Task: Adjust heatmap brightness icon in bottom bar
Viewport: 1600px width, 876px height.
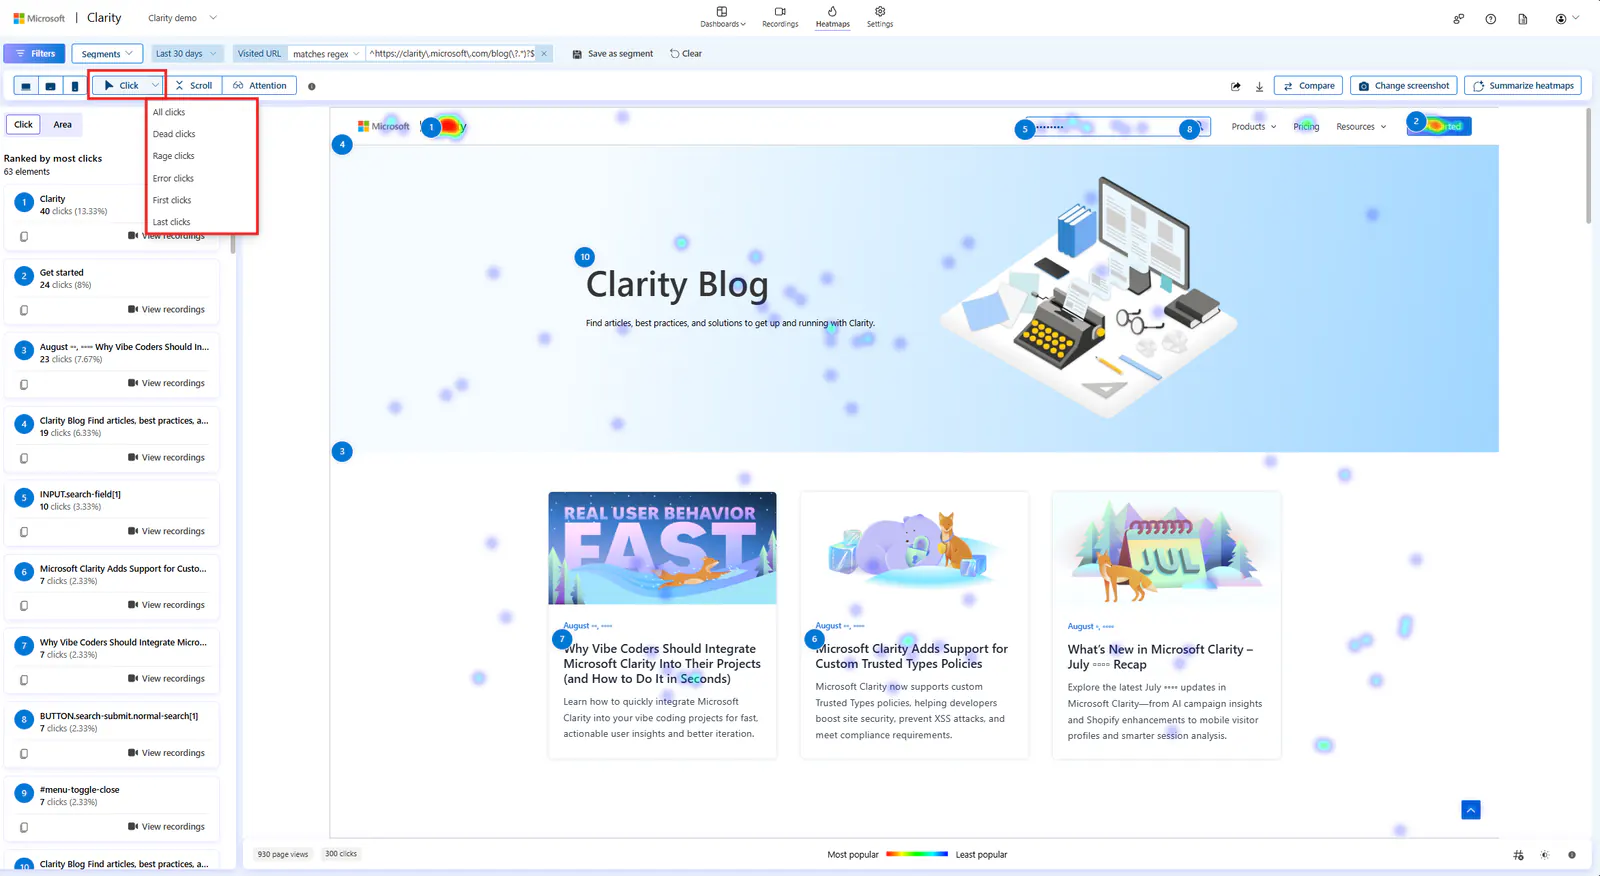Action: 1545,855
